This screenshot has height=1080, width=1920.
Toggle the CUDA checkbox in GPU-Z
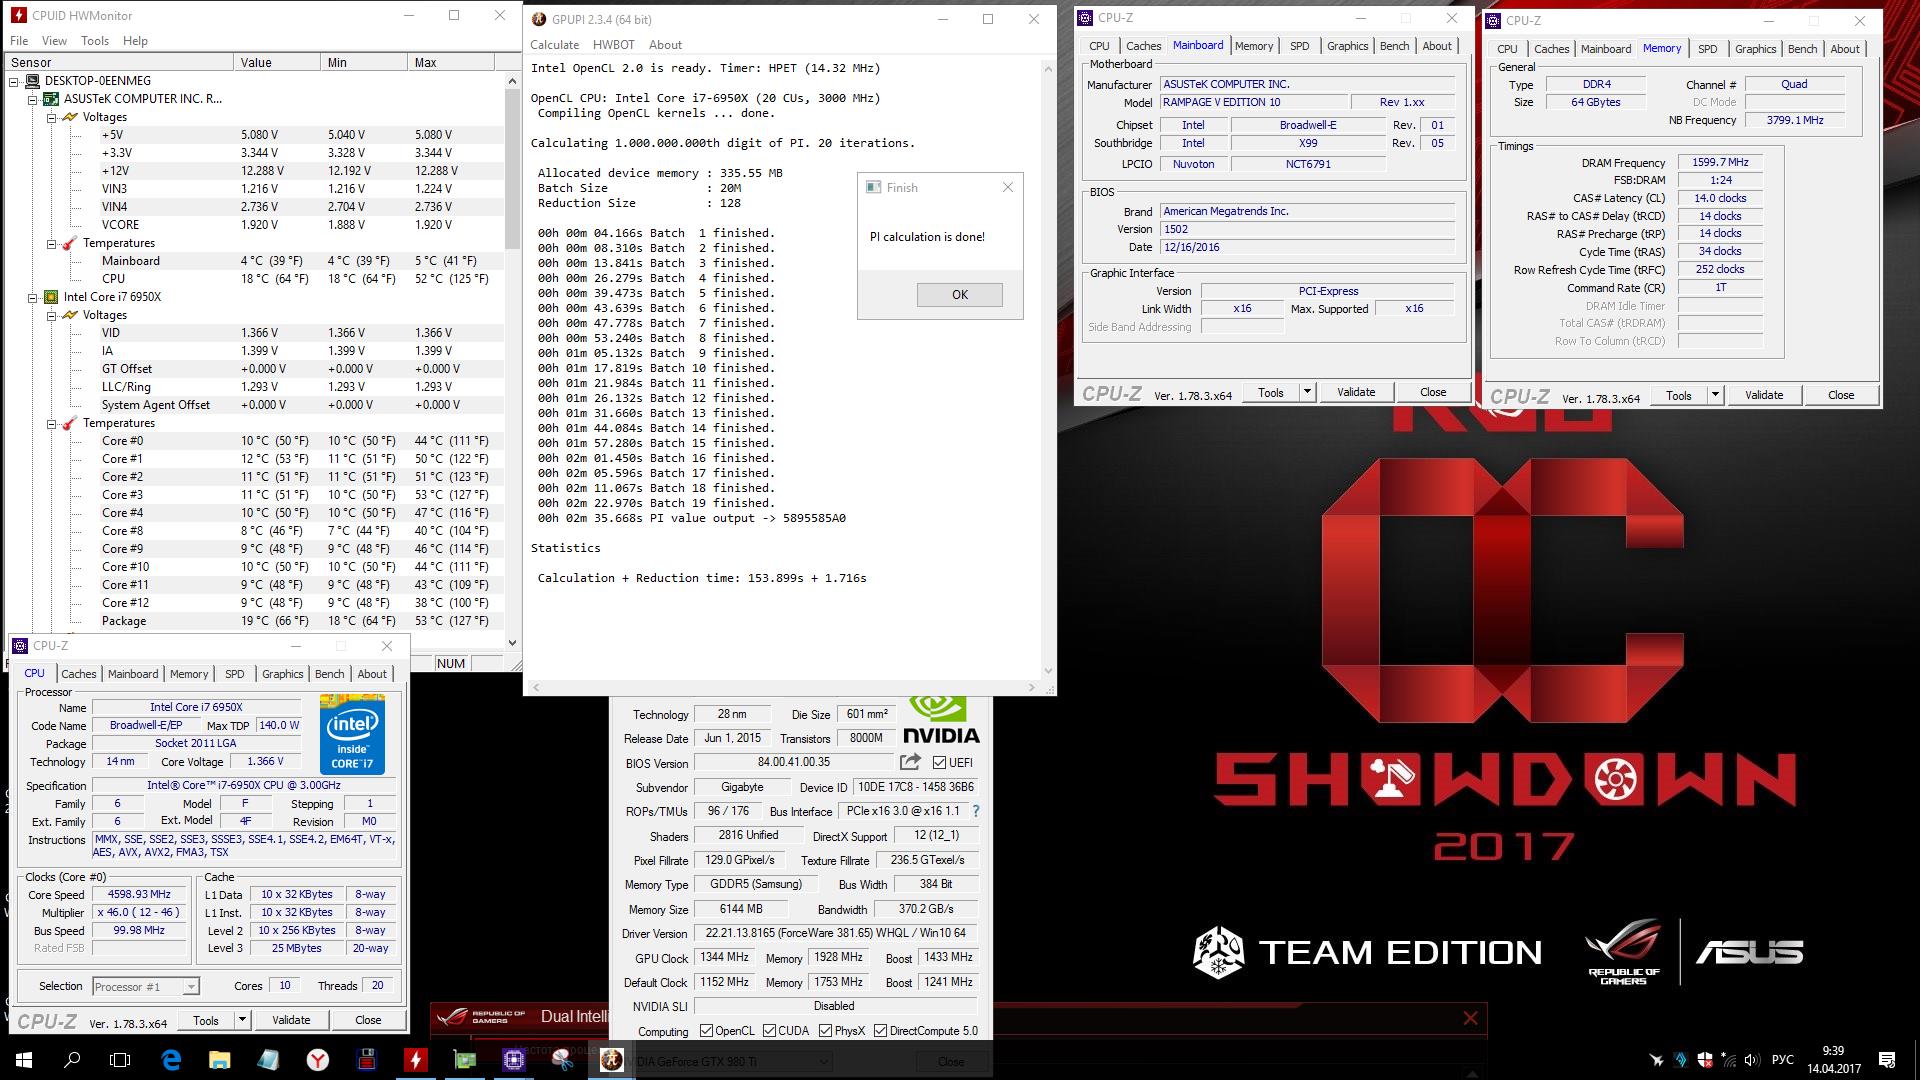769,1030
